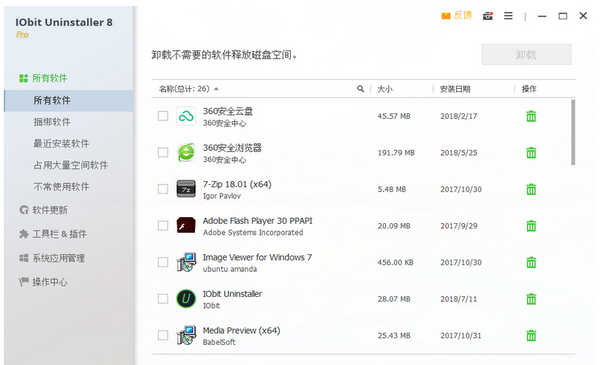
Task: Click the Adobe Flash Player icon
Action: coord(186,226)
